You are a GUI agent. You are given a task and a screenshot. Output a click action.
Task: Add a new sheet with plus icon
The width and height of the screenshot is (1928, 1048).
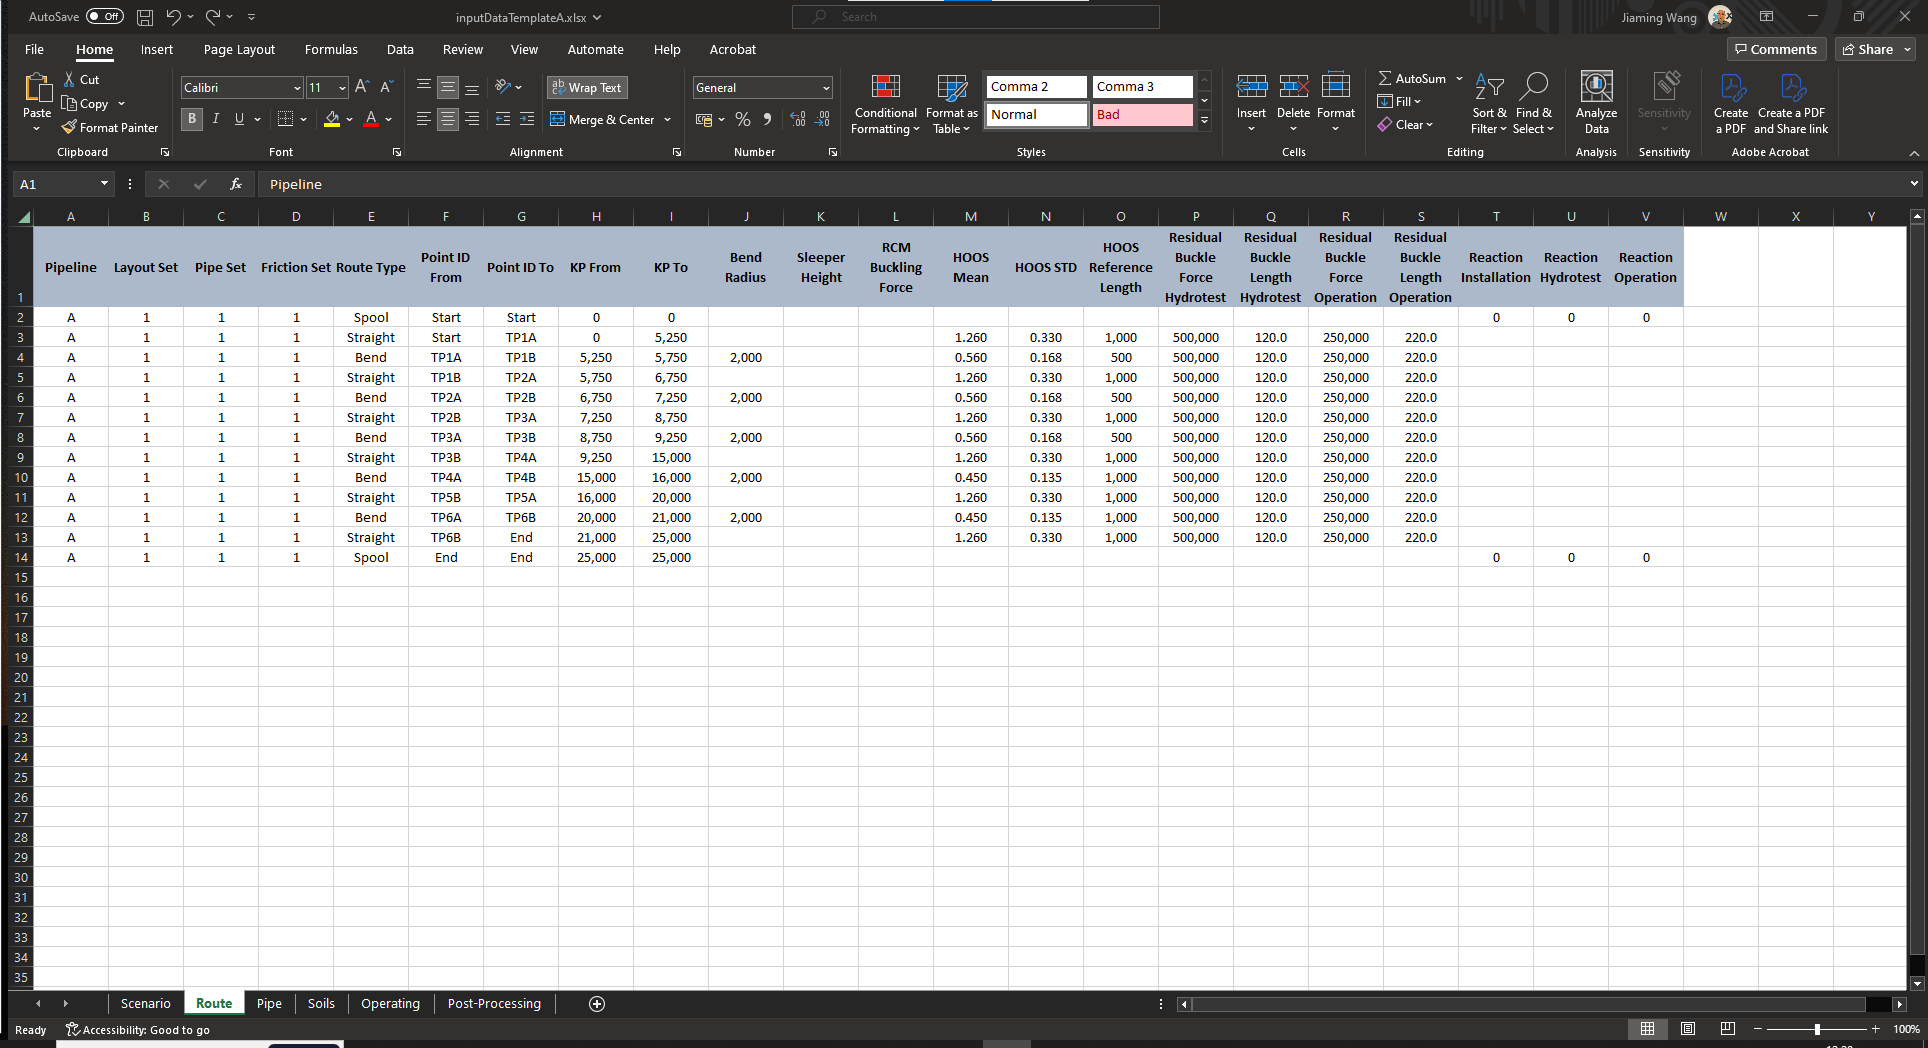point(597,1004)
